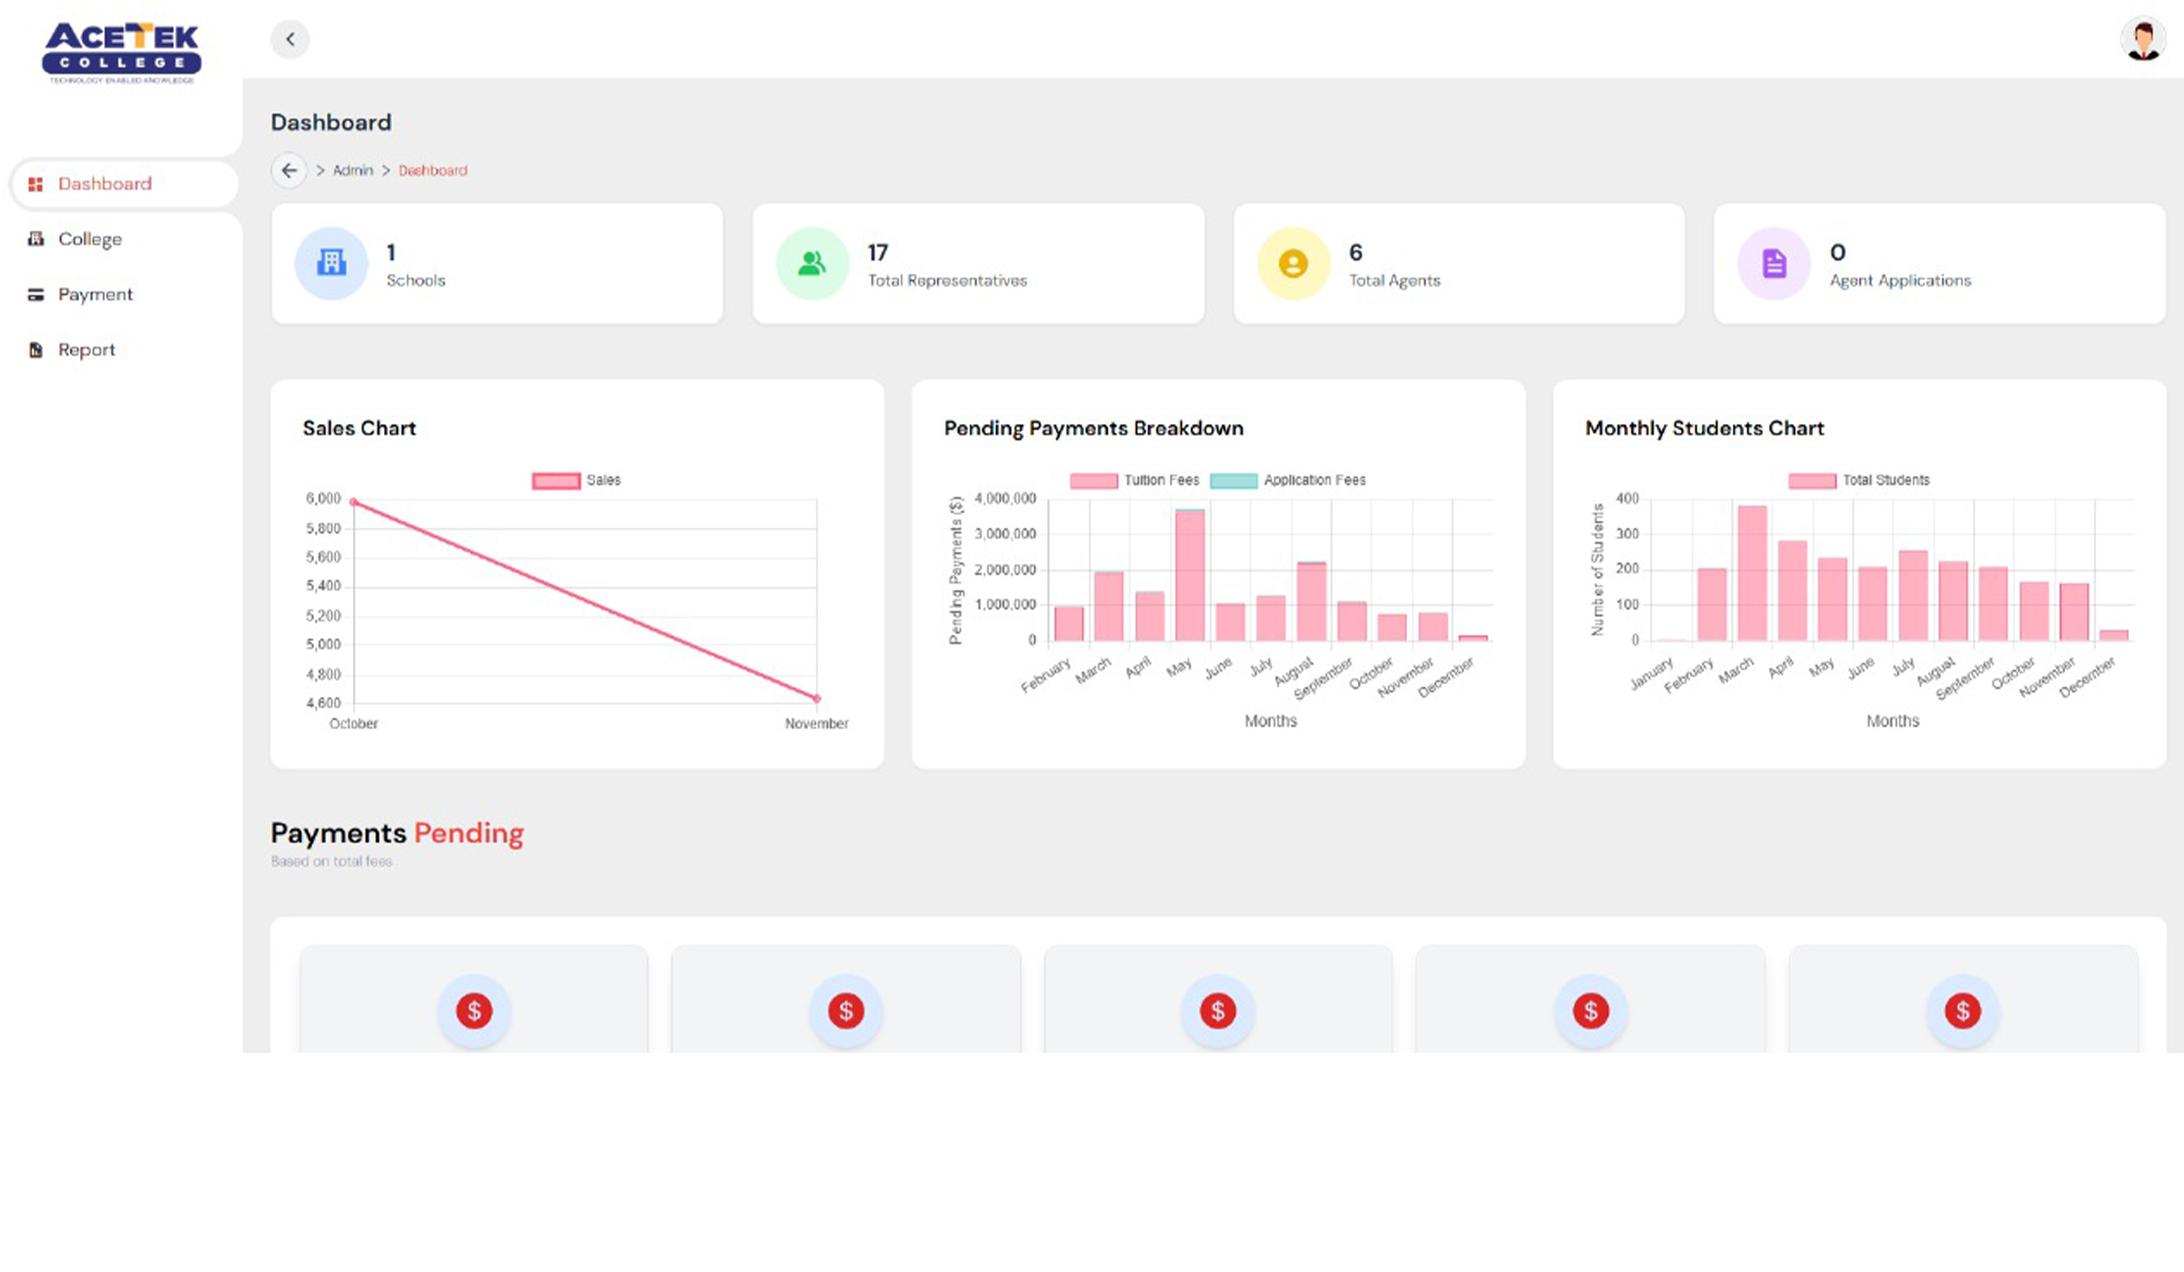Viewport: 2184px width, 1272px height.
Task: Select the Dashboard icon in the sidebar
Action: (36, 184)
